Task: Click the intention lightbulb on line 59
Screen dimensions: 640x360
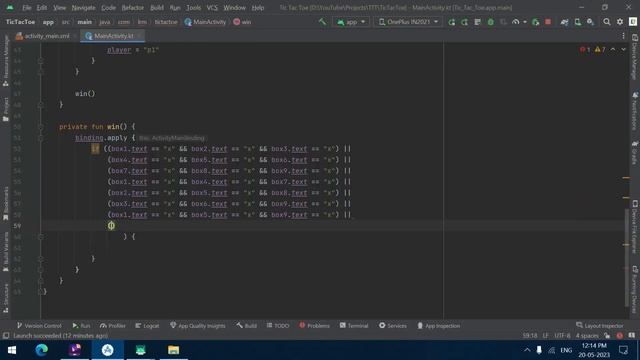Action: click(111, 225)
